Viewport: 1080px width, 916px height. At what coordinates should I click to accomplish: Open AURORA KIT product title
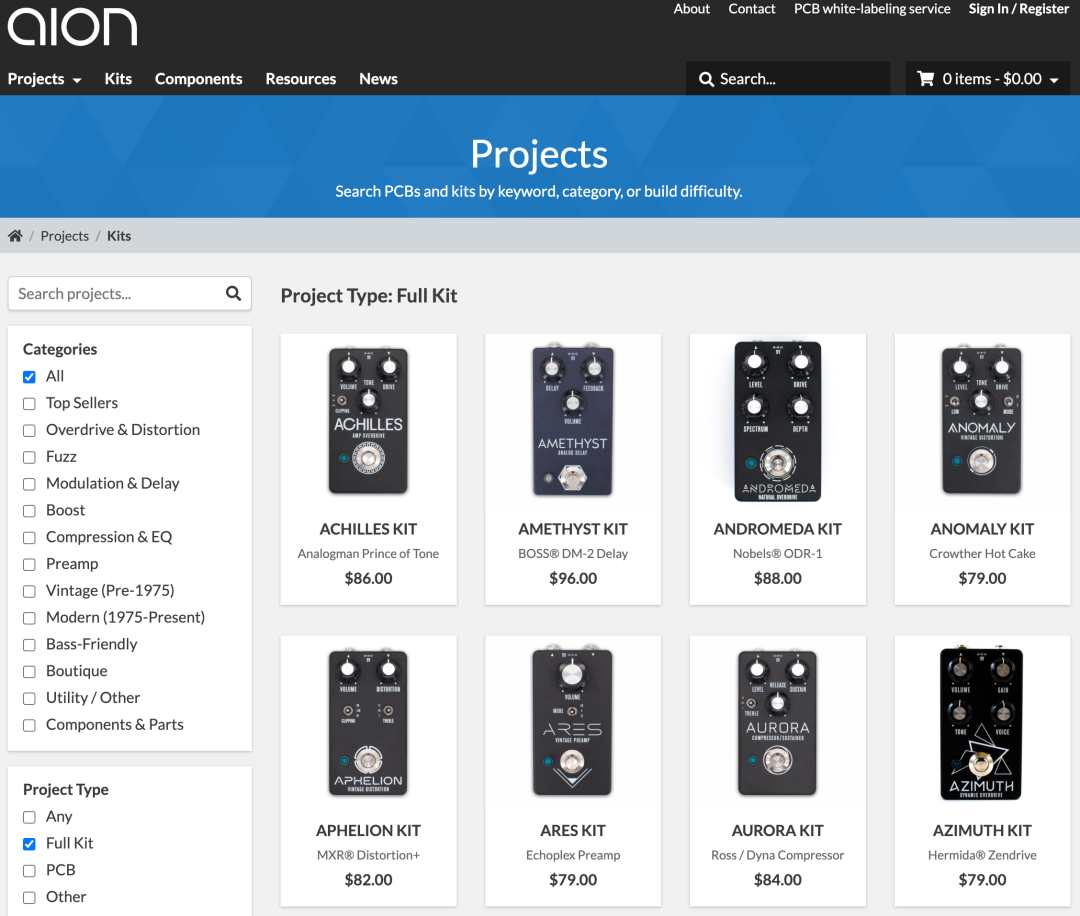778,831
